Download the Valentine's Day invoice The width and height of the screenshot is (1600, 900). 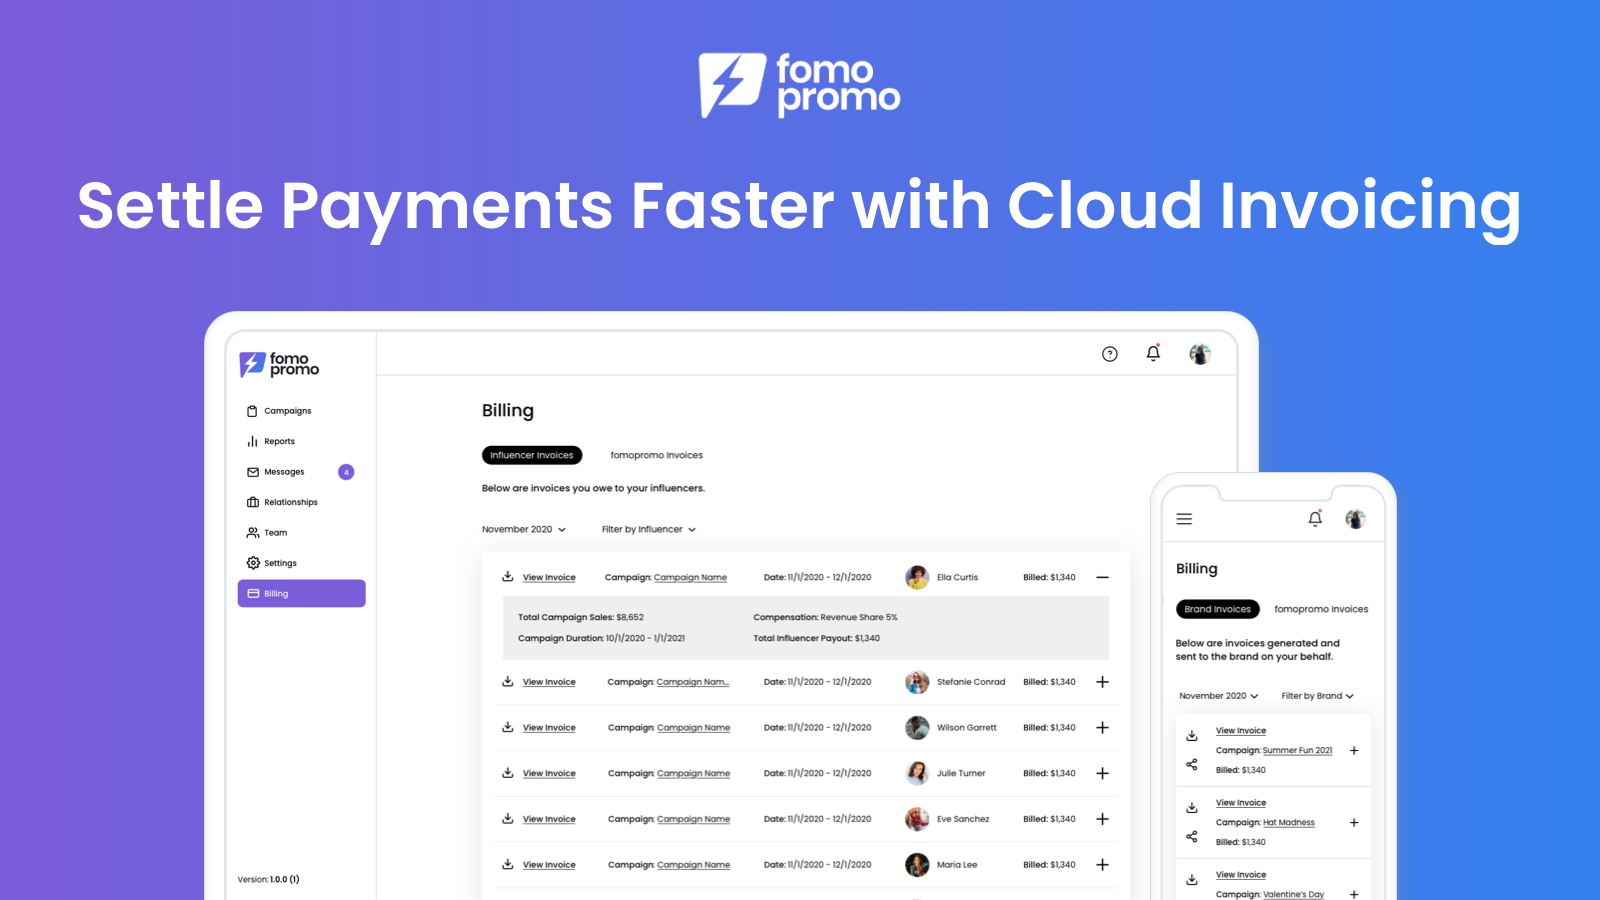point(1191,880)
